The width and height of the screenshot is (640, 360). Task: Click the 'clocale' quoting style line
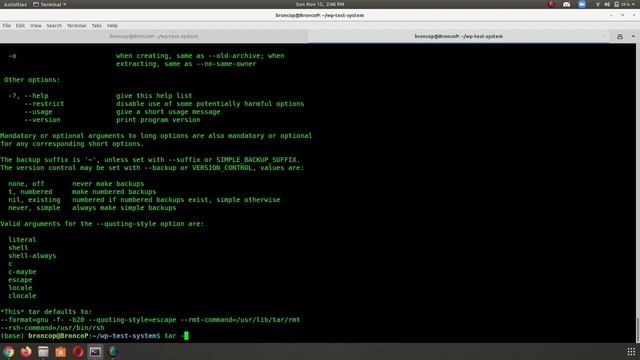coord(22,296)
